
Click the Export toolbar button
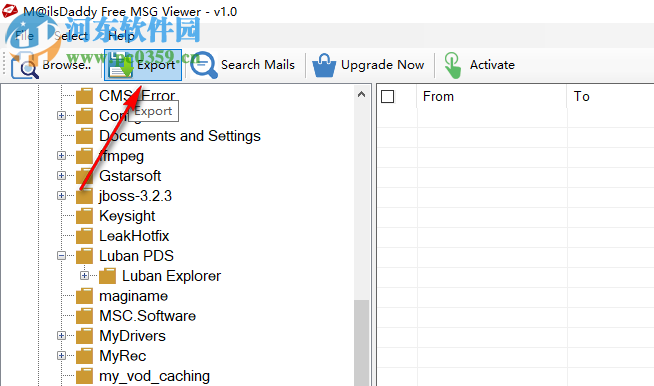[143, 65]
